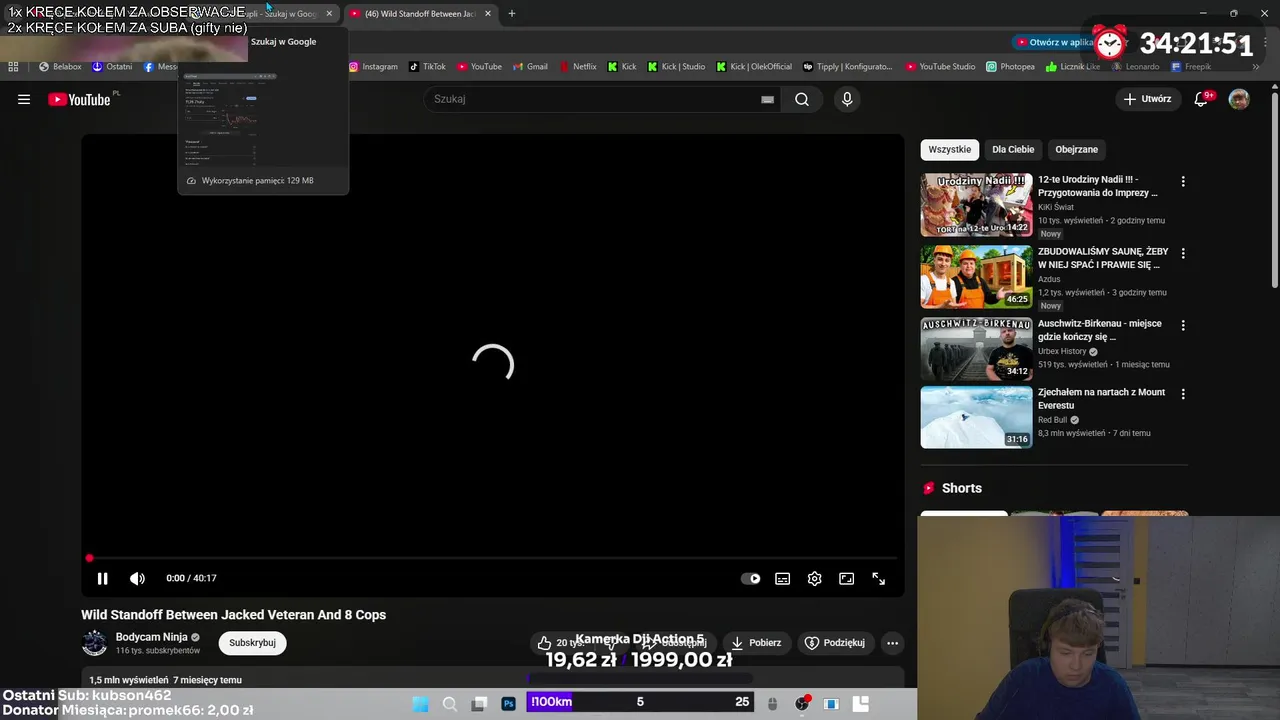
Task: Open the TikTok bookmark
Action: coord(428,67)
